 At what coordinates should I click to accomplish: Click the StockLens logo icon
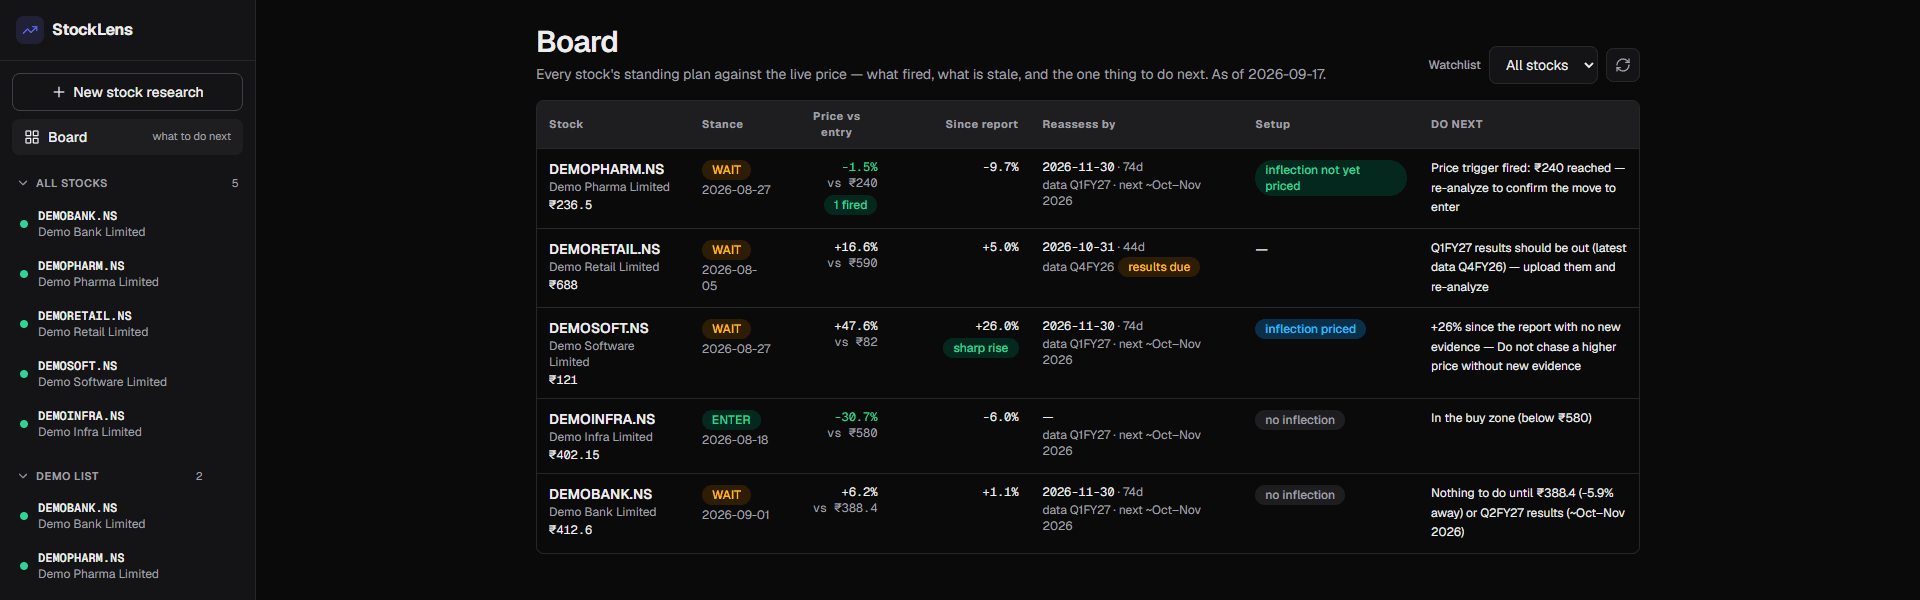[x=30, y=30]
